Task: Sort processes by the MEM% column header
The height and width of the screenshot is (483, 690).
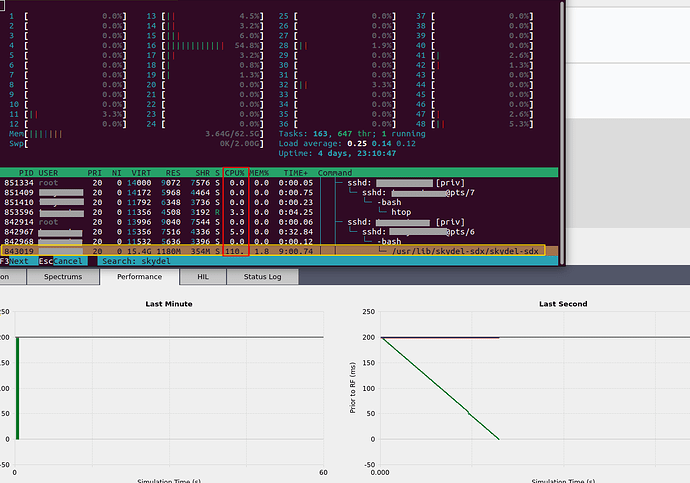Action: 259,173
